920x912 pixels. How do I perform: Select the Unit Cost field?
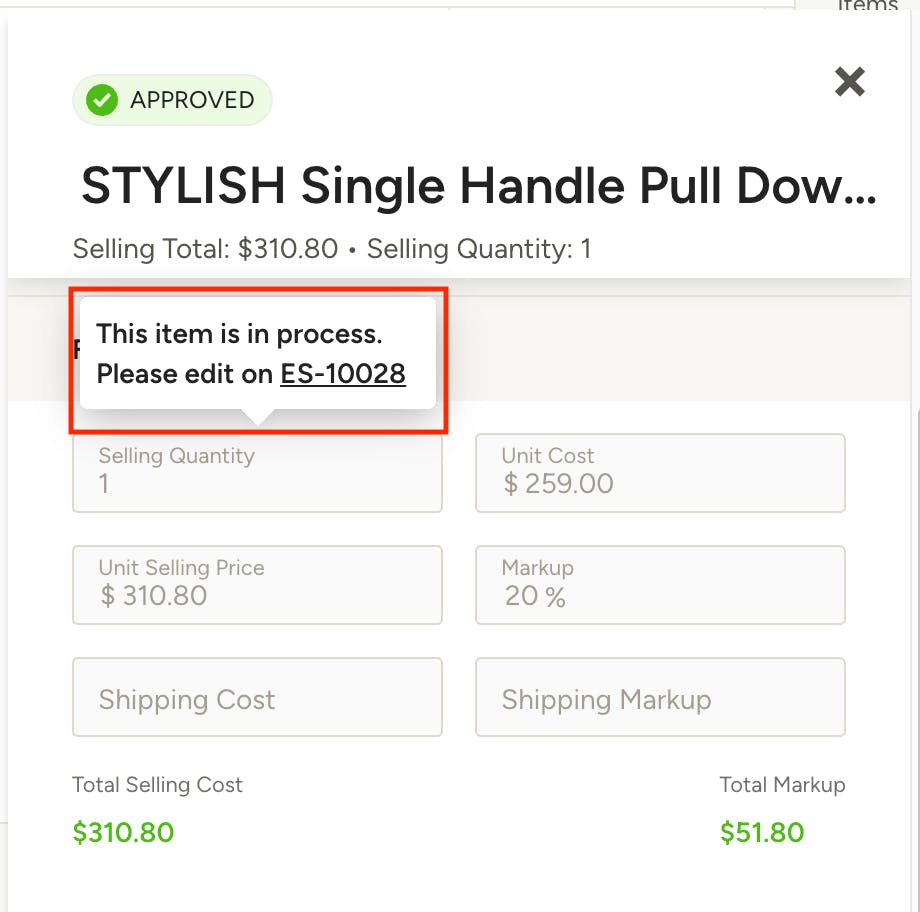click(660, 473)
